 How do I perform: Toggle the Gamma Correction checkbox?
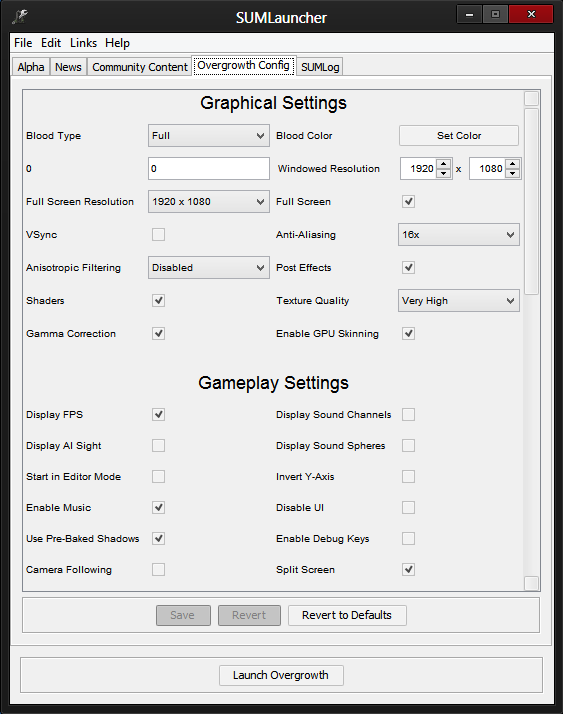[159, 334]
